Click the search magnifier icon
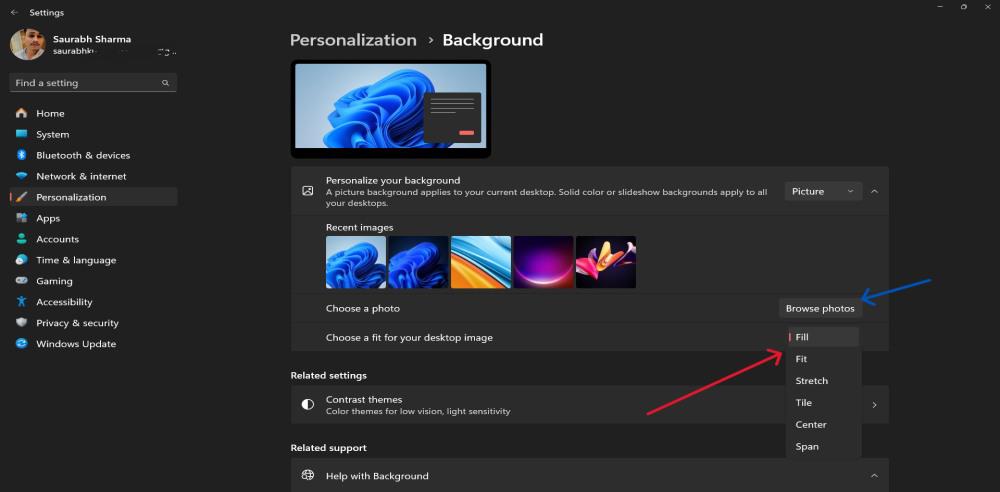Image resolution: width=1000 pixels, height=492 pixels. tap(165, 83)
